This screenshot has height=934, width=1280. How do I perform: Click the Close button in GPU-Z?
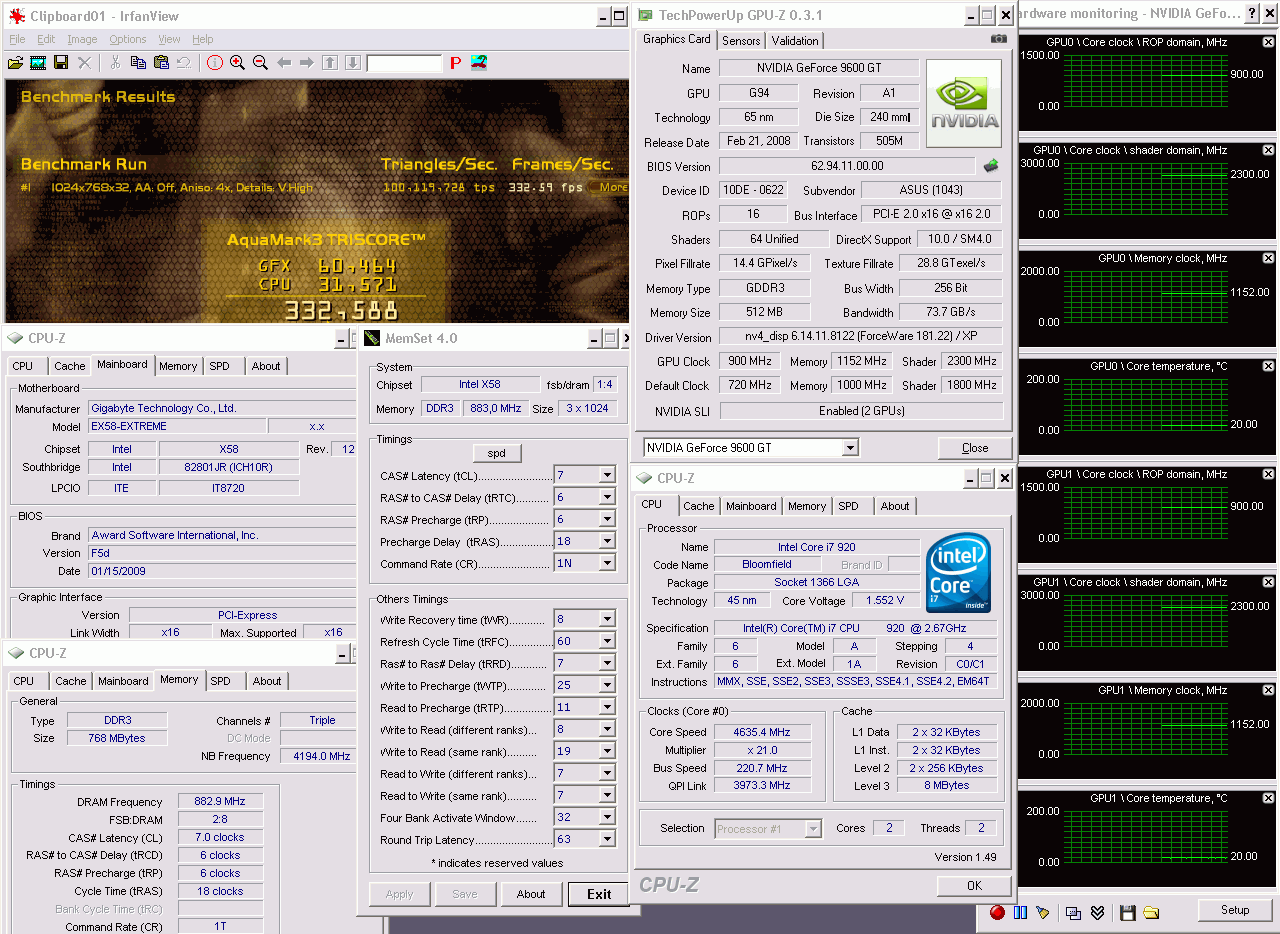975,447
